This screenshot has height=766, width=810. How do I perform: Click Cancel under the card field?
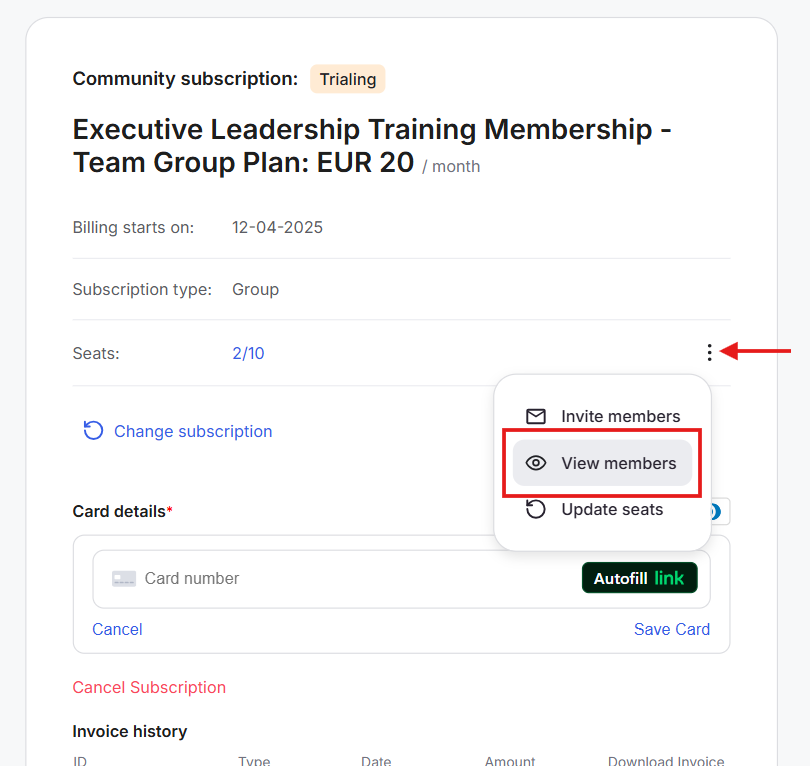[x=117, y=629]
